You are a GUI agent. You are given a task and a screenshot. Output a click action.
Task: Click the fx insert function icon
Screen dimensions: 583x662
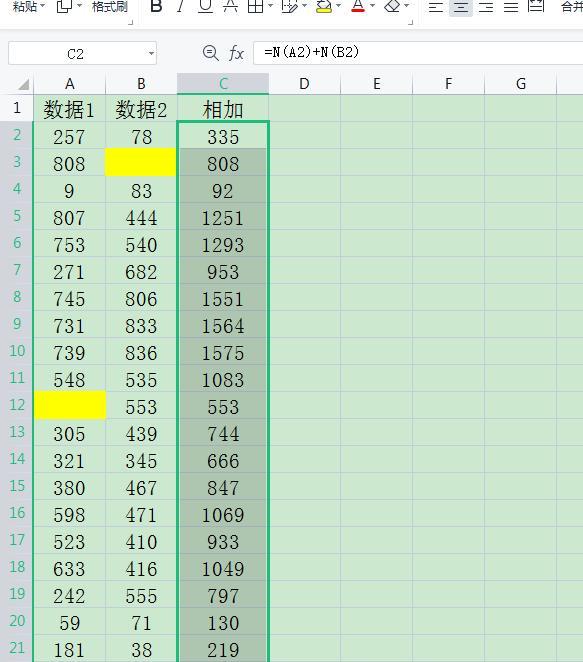[236, 54]
